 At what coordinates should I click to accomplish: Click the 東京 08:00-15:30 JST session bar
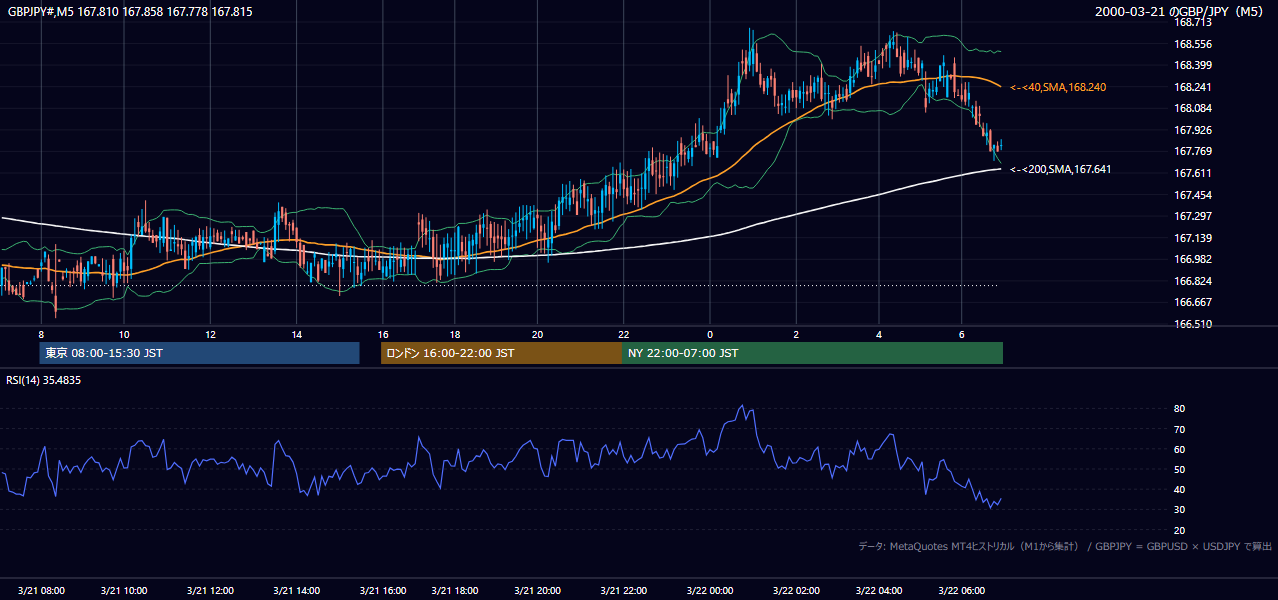point(199,353)
